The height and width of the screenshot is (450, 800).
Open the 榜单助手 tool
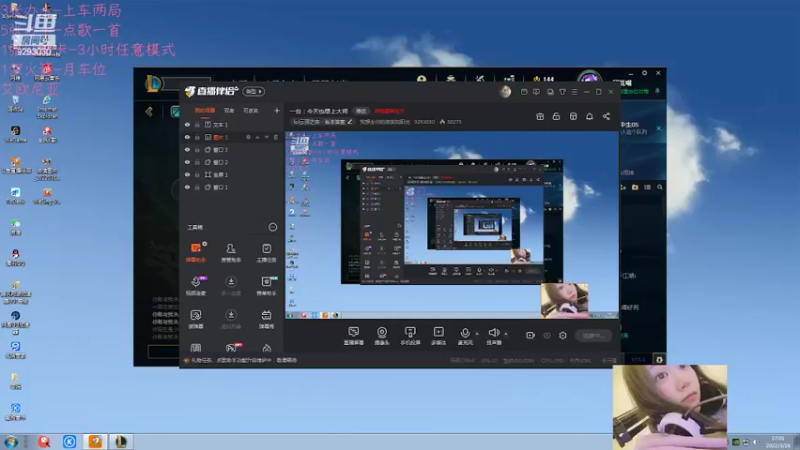coord(266,285)
